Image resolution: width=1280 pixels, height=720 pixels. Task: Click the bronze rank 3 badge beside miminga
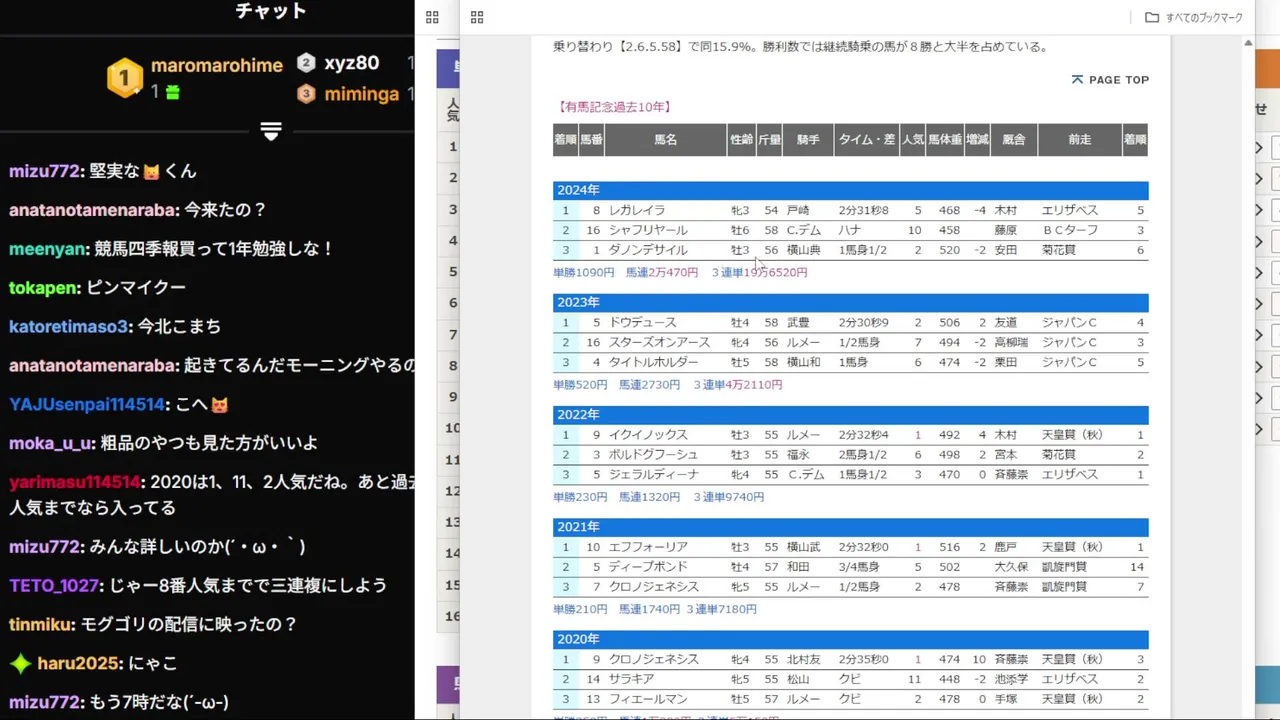(306, 94)
